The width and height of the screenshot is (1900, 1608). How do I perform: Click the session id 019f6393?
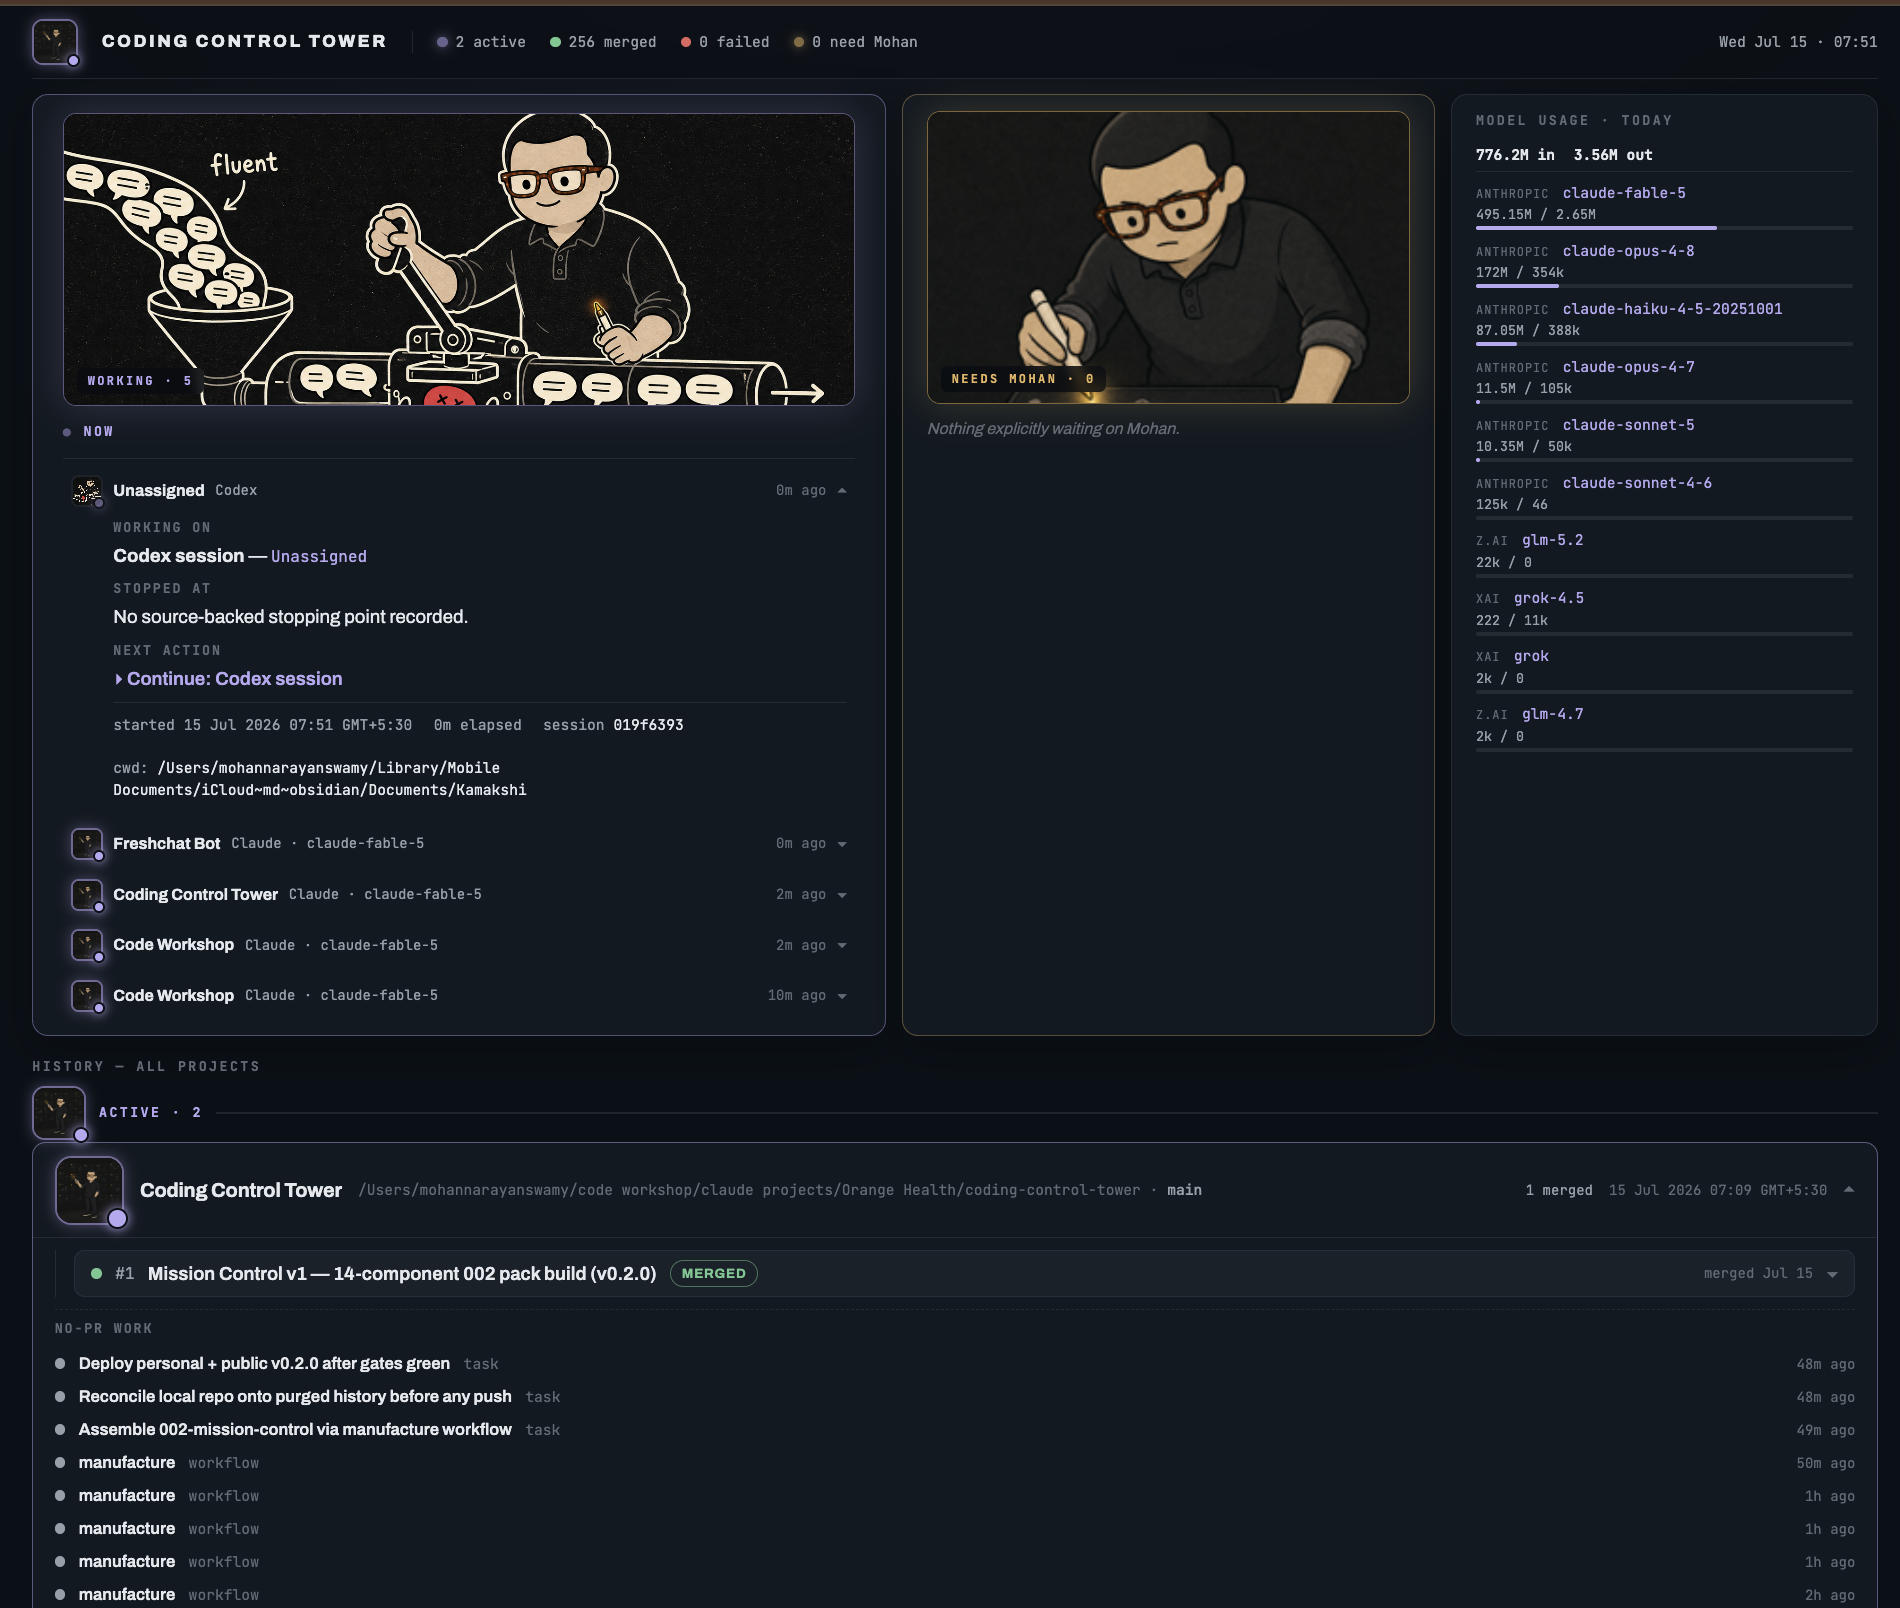(x=648, y=725)
